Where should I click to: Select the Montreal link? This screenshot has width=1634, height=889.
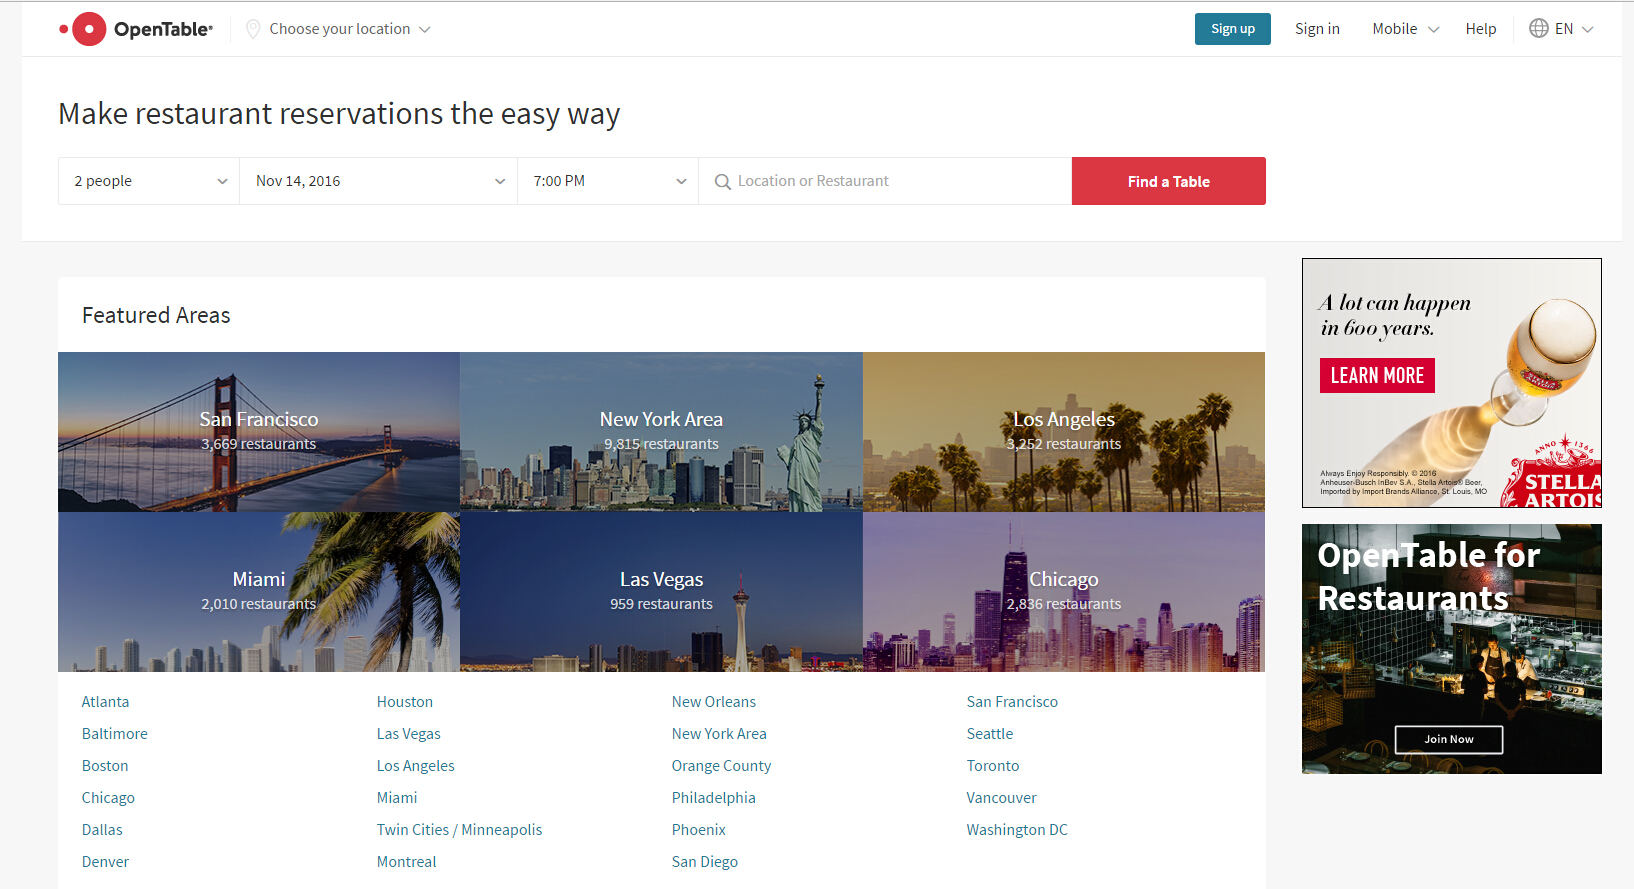(407, 862)
